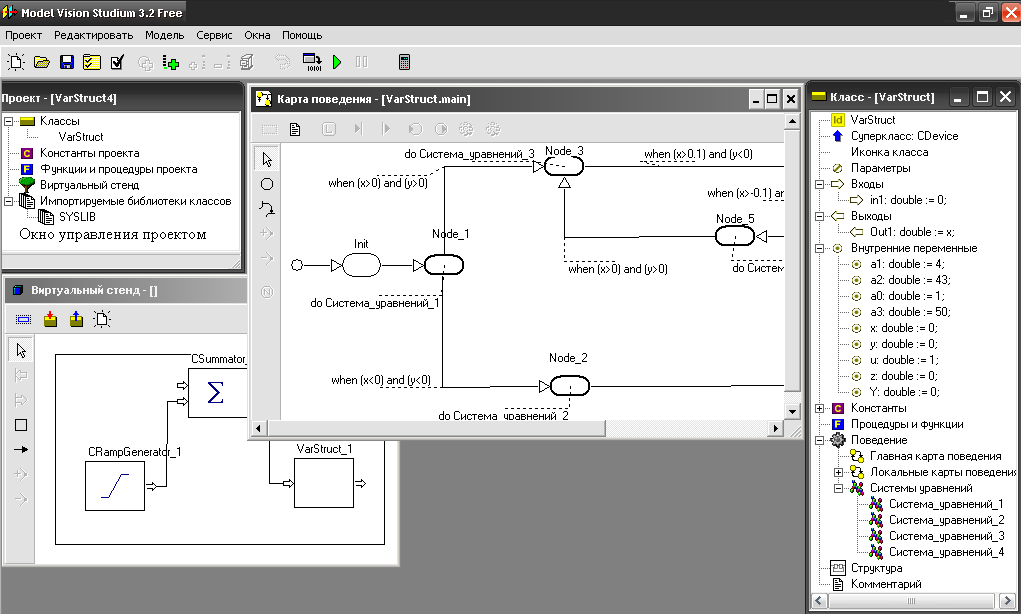The height and width of the screenshot is (614, 1021).
Task: Click the green plus add-class icon
Action: [x=171, y=63]
